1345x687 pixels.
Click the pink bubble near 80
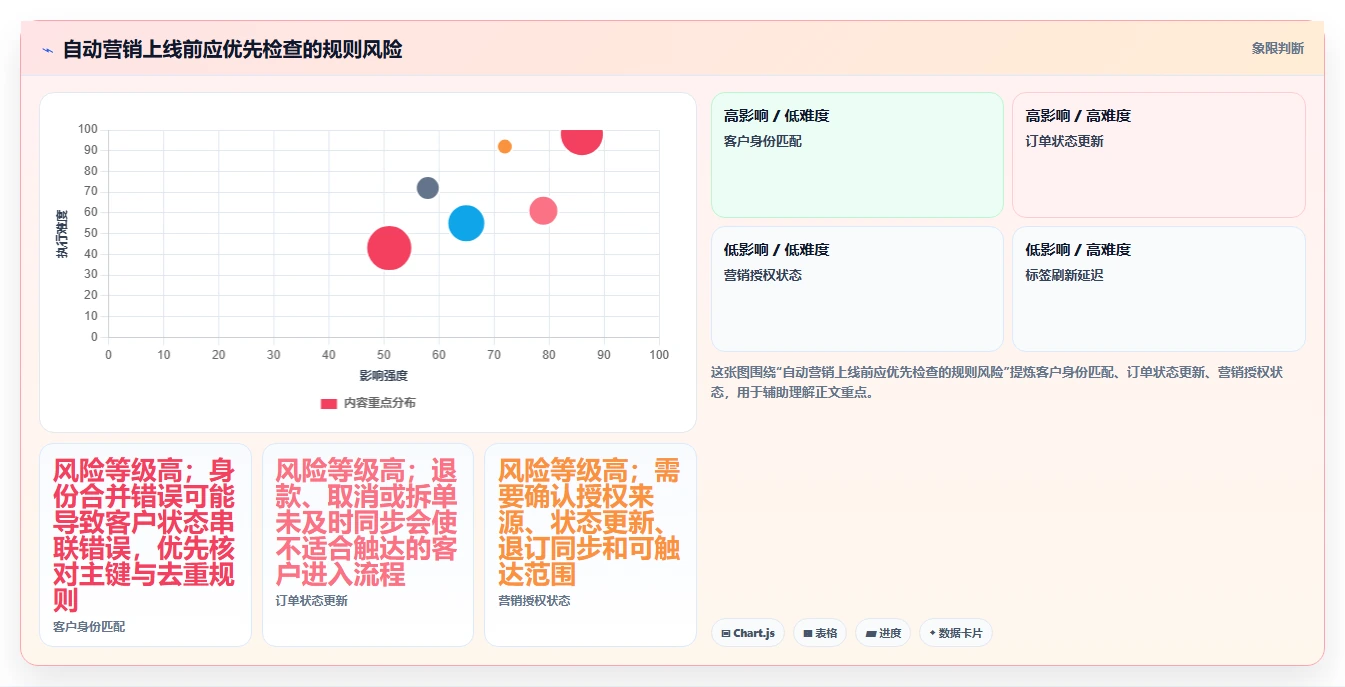(x=543, y=211)
